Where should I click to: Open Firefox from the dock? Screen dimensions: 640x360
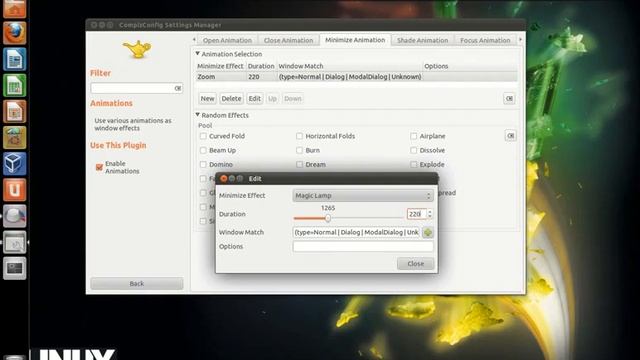(x=15, y=33)
